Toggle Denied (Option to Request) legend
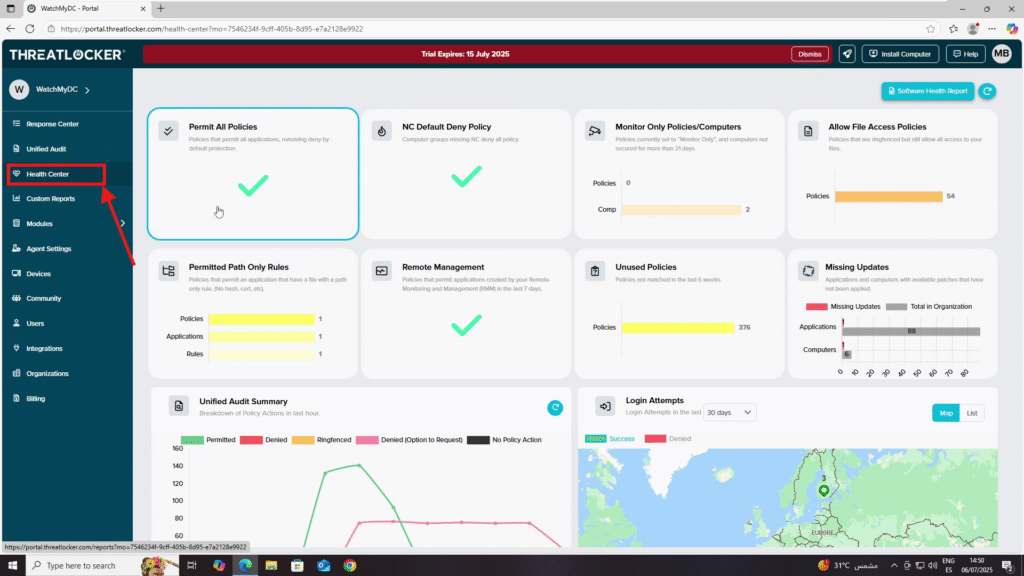1024x576 pixels. pos(409,440)
